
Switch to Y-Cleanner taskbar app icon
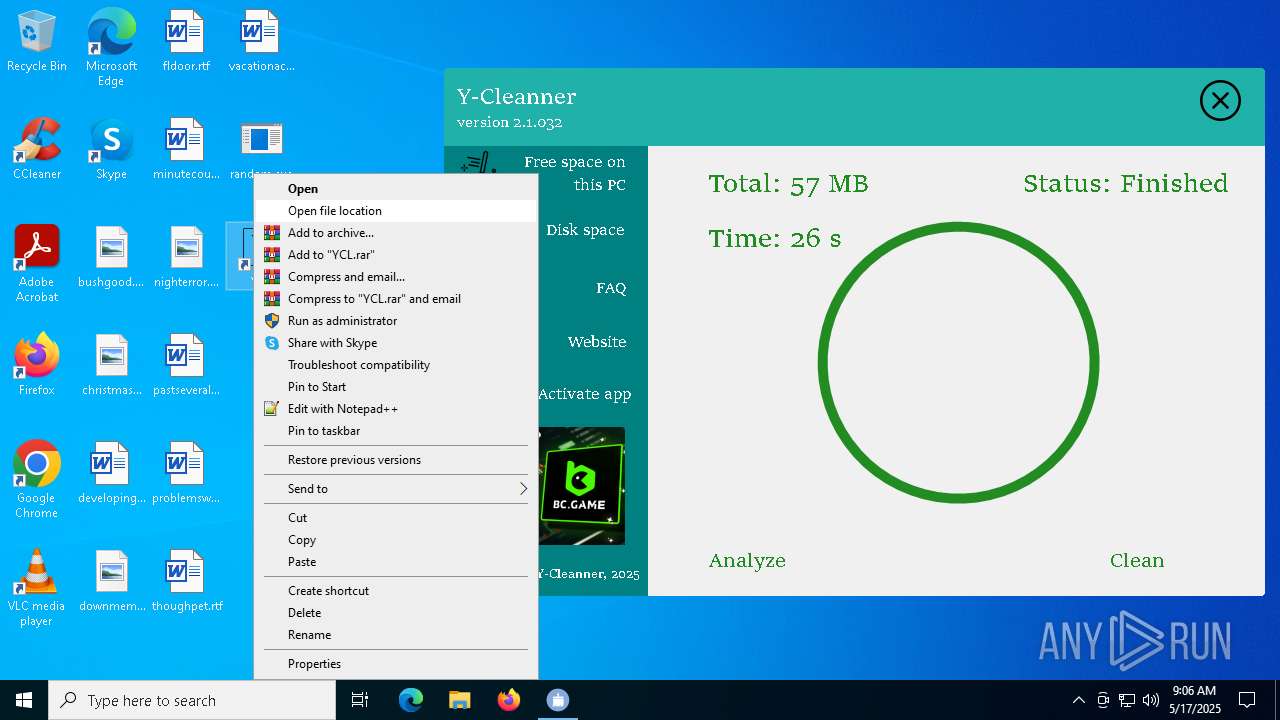coord(558,700)
